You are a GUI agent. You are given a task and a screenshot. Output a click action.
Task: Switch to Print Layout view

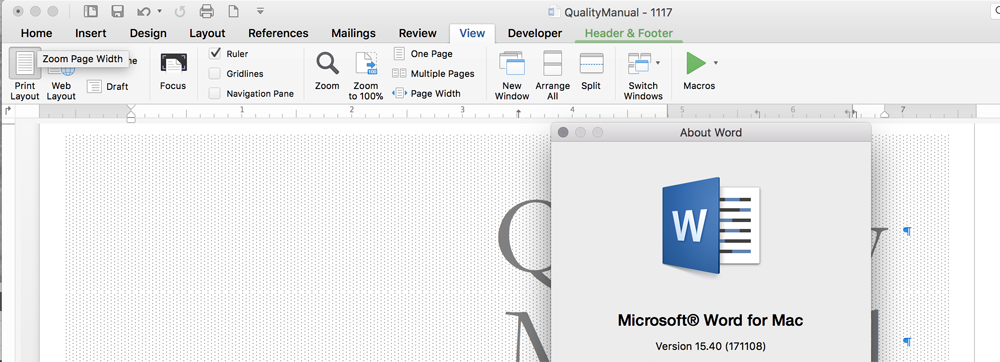tap(25, 75)
